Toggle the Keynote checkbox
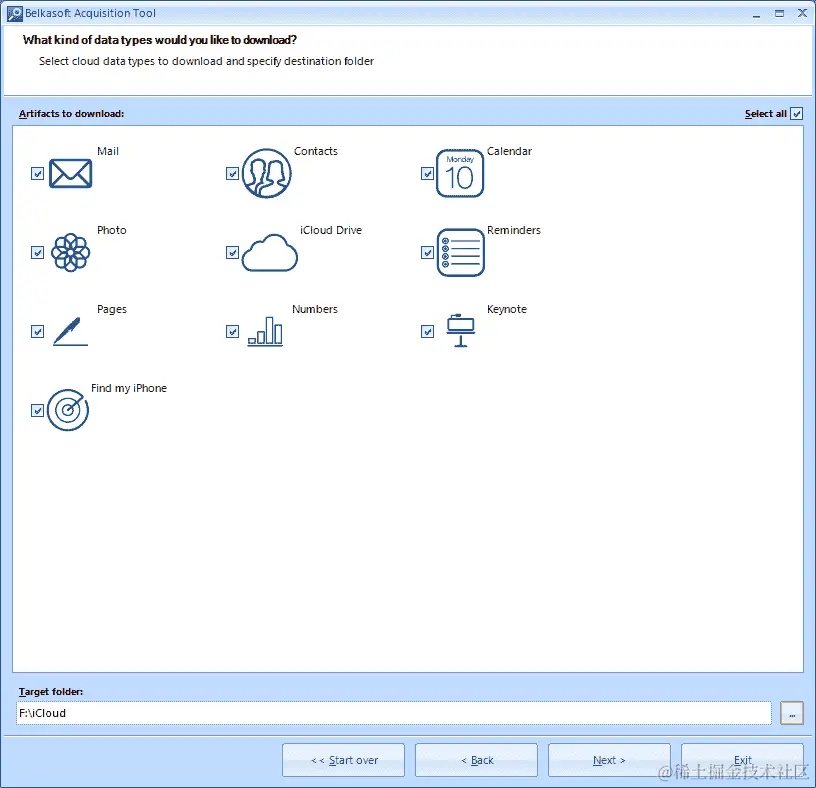The height and width of the screenshot is (788, 816). tap(427, 332)
